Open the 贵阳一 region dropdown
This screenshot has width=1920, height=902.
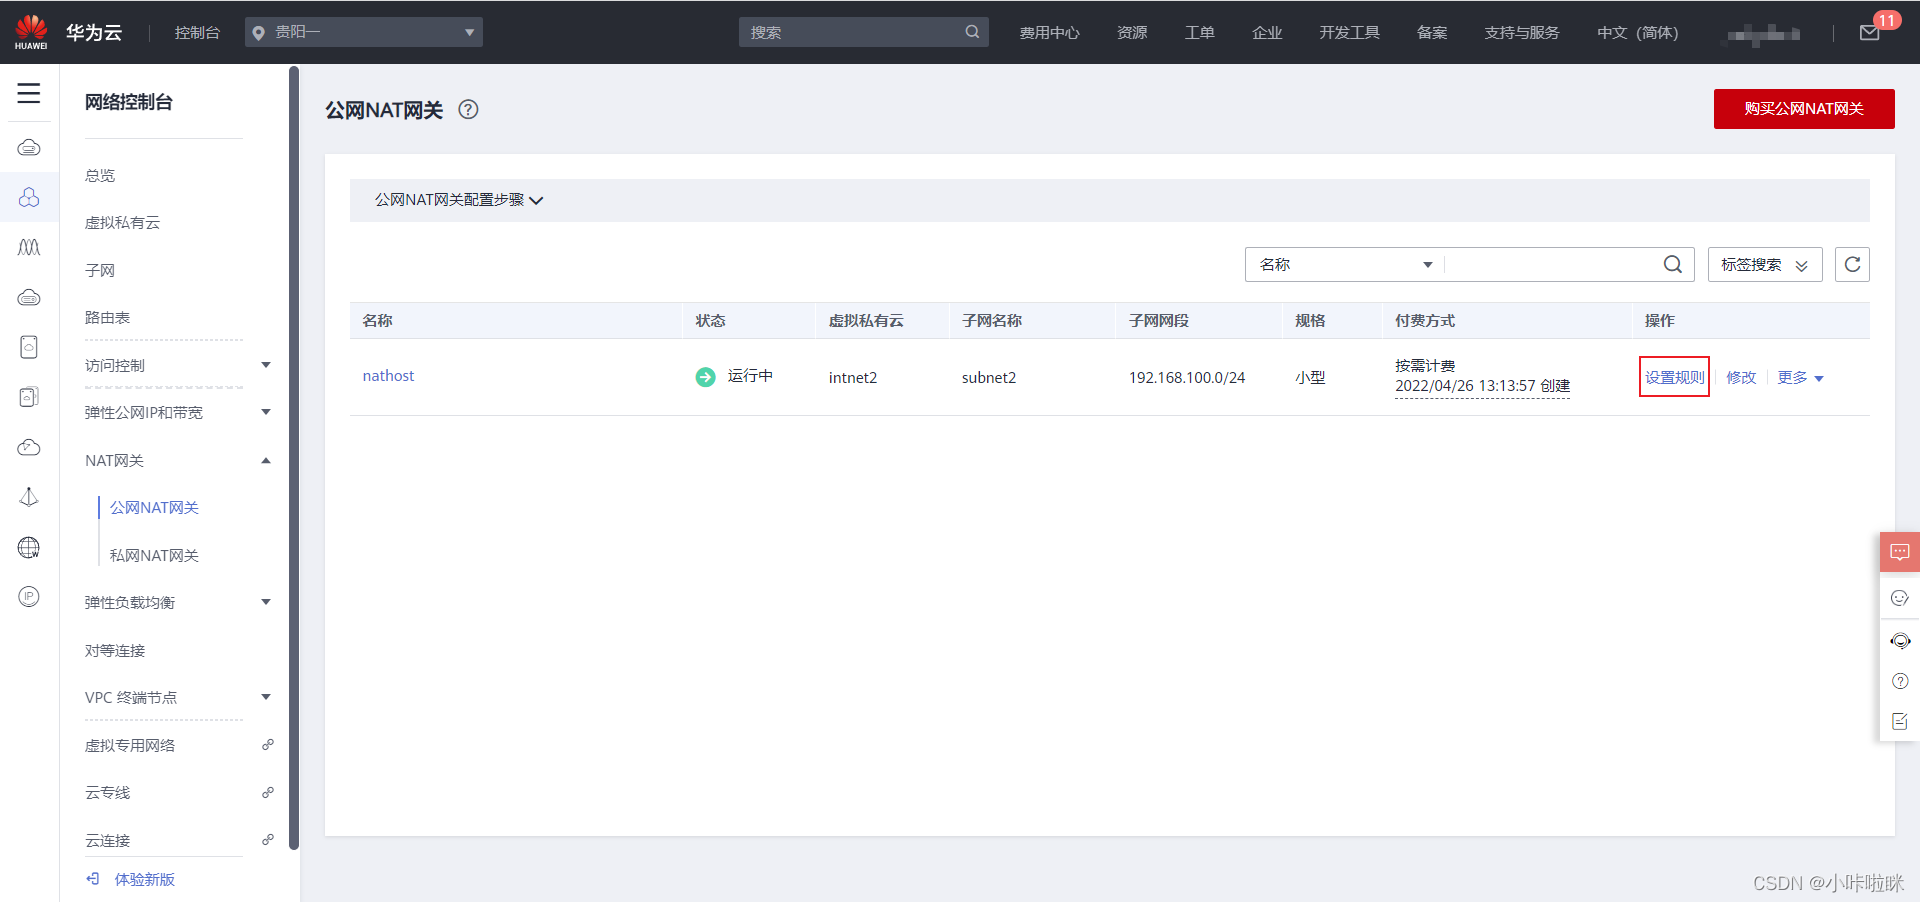364,32
